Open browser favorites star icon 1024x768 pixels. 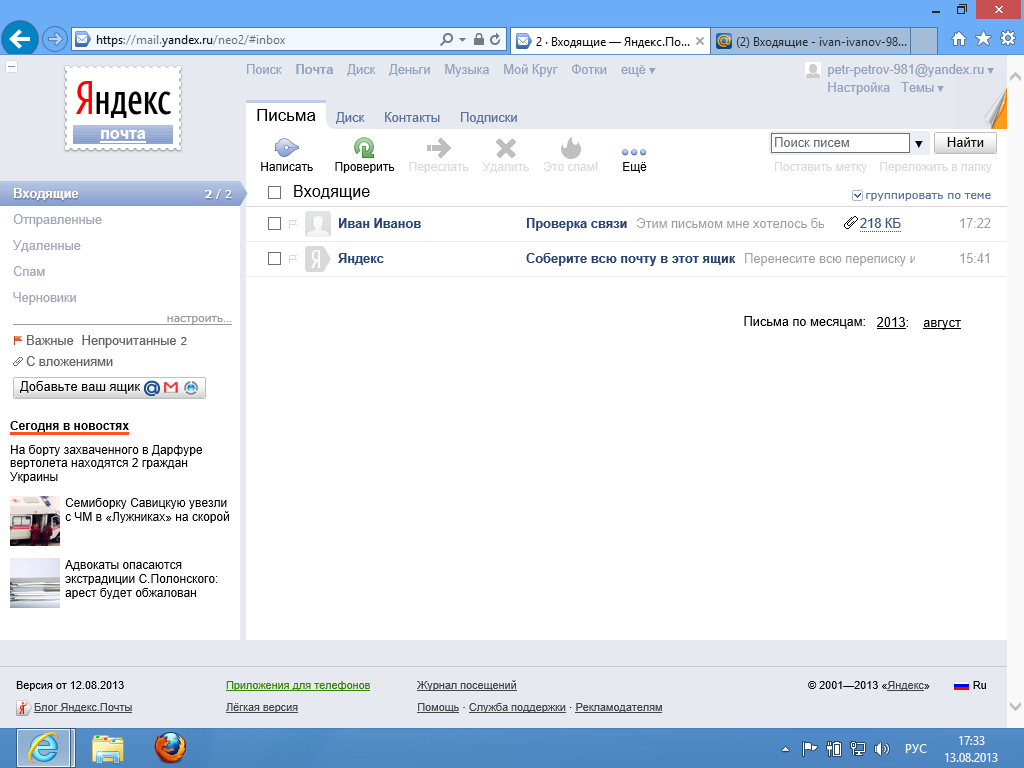[x=983, y=39]
